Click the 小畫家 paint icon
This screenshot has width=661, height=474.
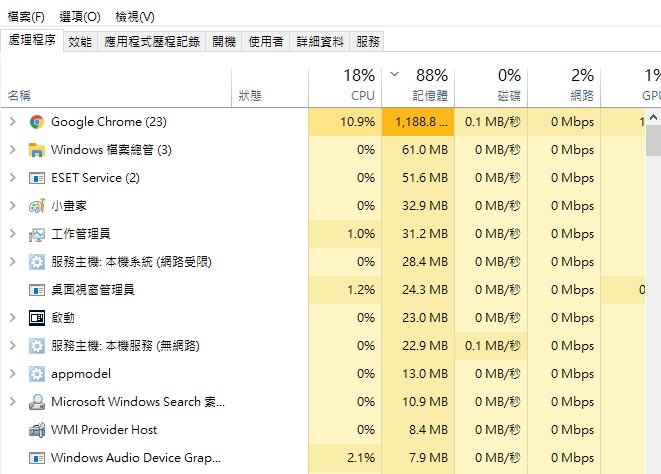point(37,206)
